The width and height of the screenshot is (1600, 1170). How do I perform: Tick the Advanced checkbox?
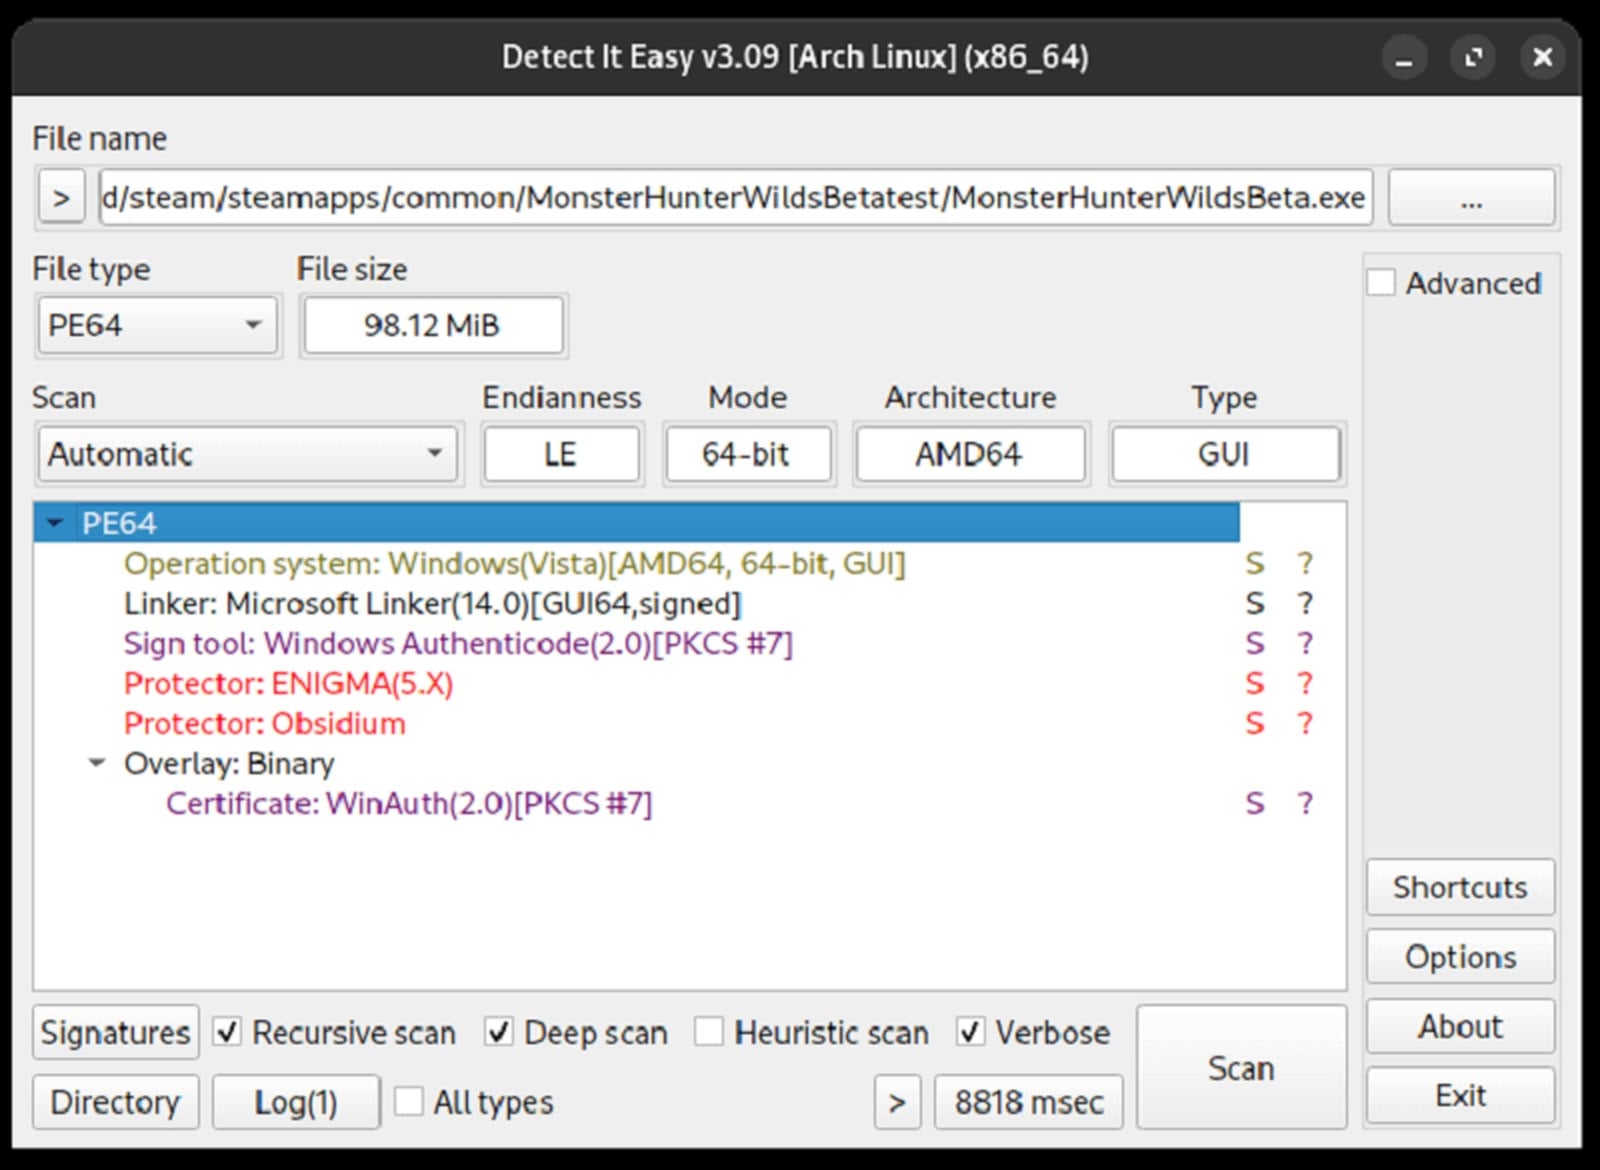[x=1381, y=283]
